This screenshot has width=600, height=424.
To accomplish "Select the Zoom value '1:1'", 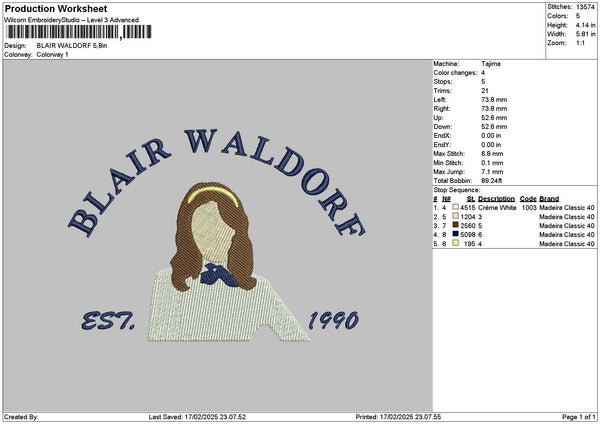I will [580, 43].
